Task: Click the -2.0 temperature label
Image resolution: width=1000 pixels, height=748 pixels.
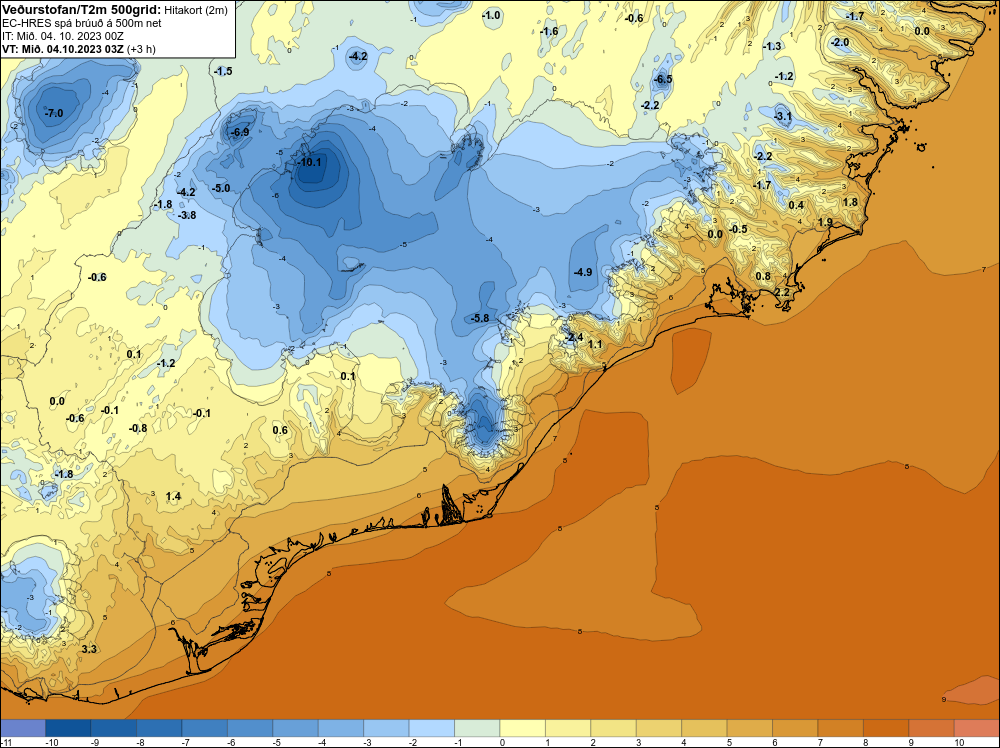Action: click(840, 43)
